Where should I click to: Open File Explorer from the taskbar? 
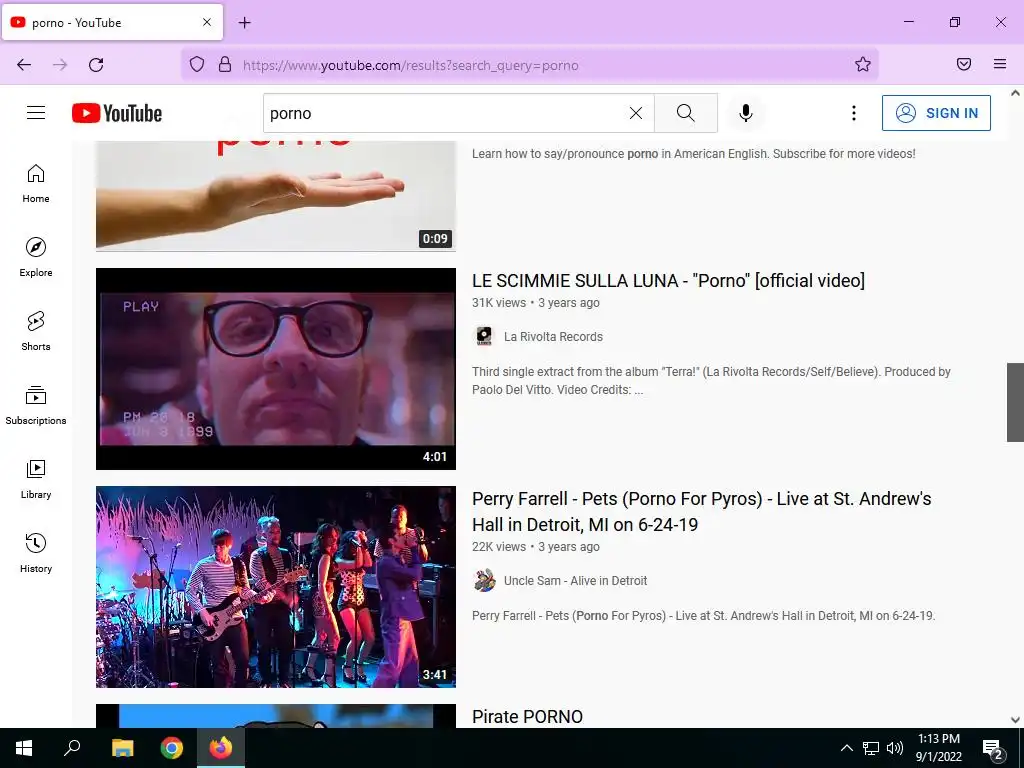click(122, 748)
